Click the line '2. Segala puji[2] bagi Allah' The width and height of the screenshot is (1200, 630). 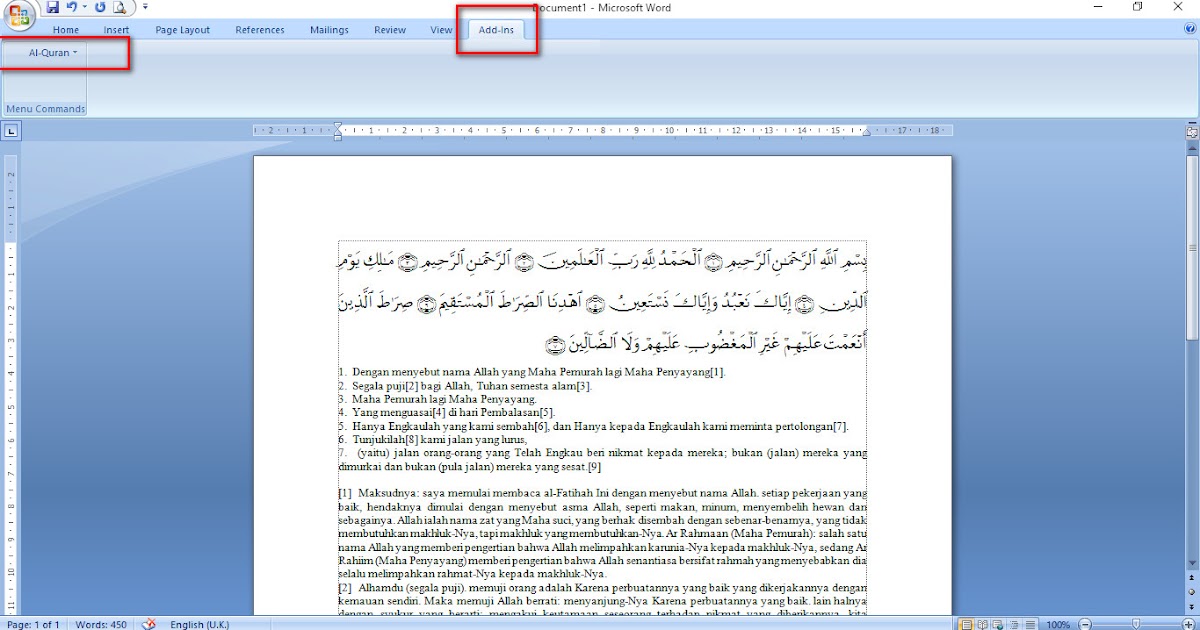[466, 386]
